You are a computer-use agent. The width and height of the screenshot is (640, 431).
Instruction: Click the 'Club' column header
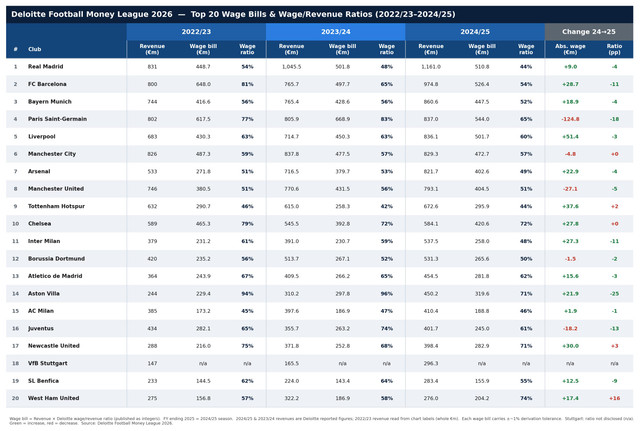pyautogui.click(x=35, y=49)
